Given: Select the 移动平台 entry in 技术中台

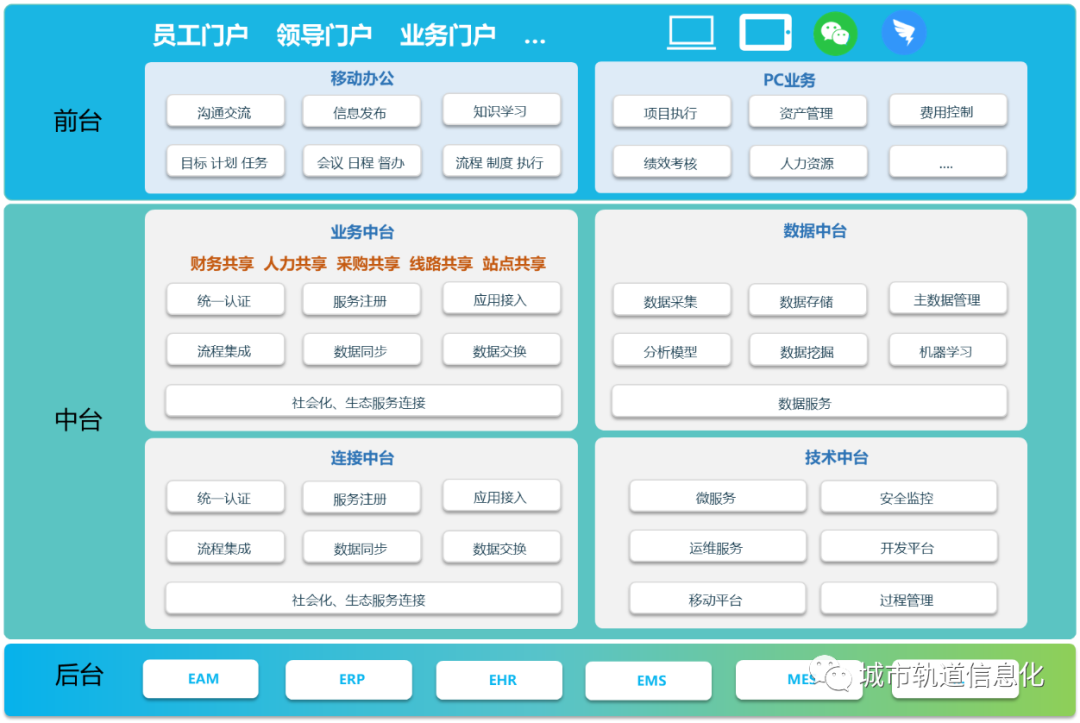Looking at the screenshot, I should click(x=717, y=598).
